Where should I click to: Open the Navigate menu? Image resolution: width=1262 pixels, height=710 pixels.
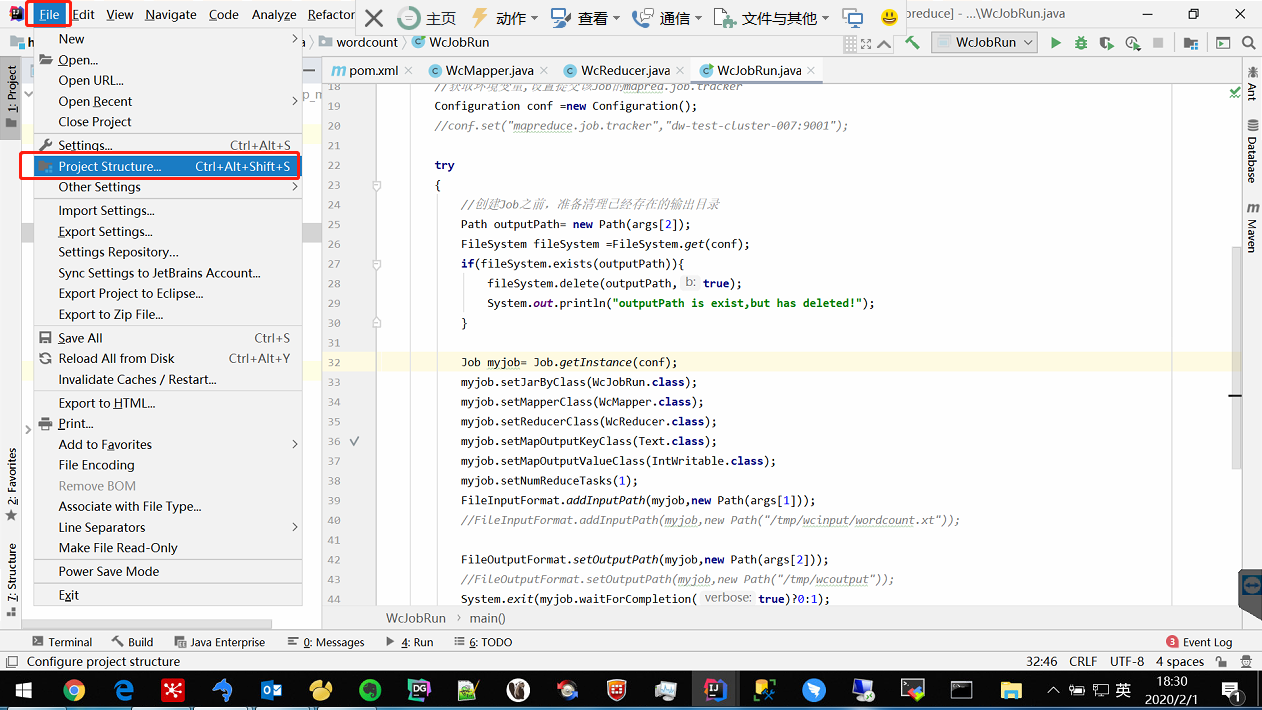(x=171, y=14)
